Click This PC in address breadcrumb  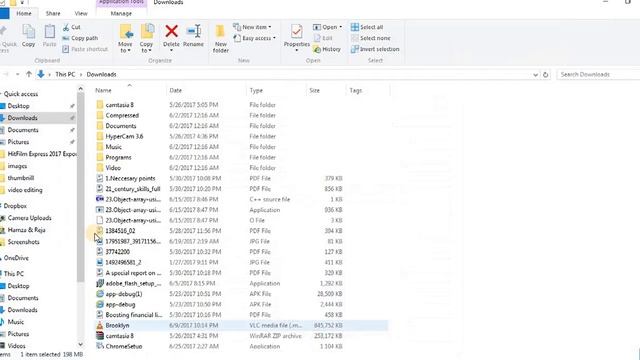tap(65, 74)
